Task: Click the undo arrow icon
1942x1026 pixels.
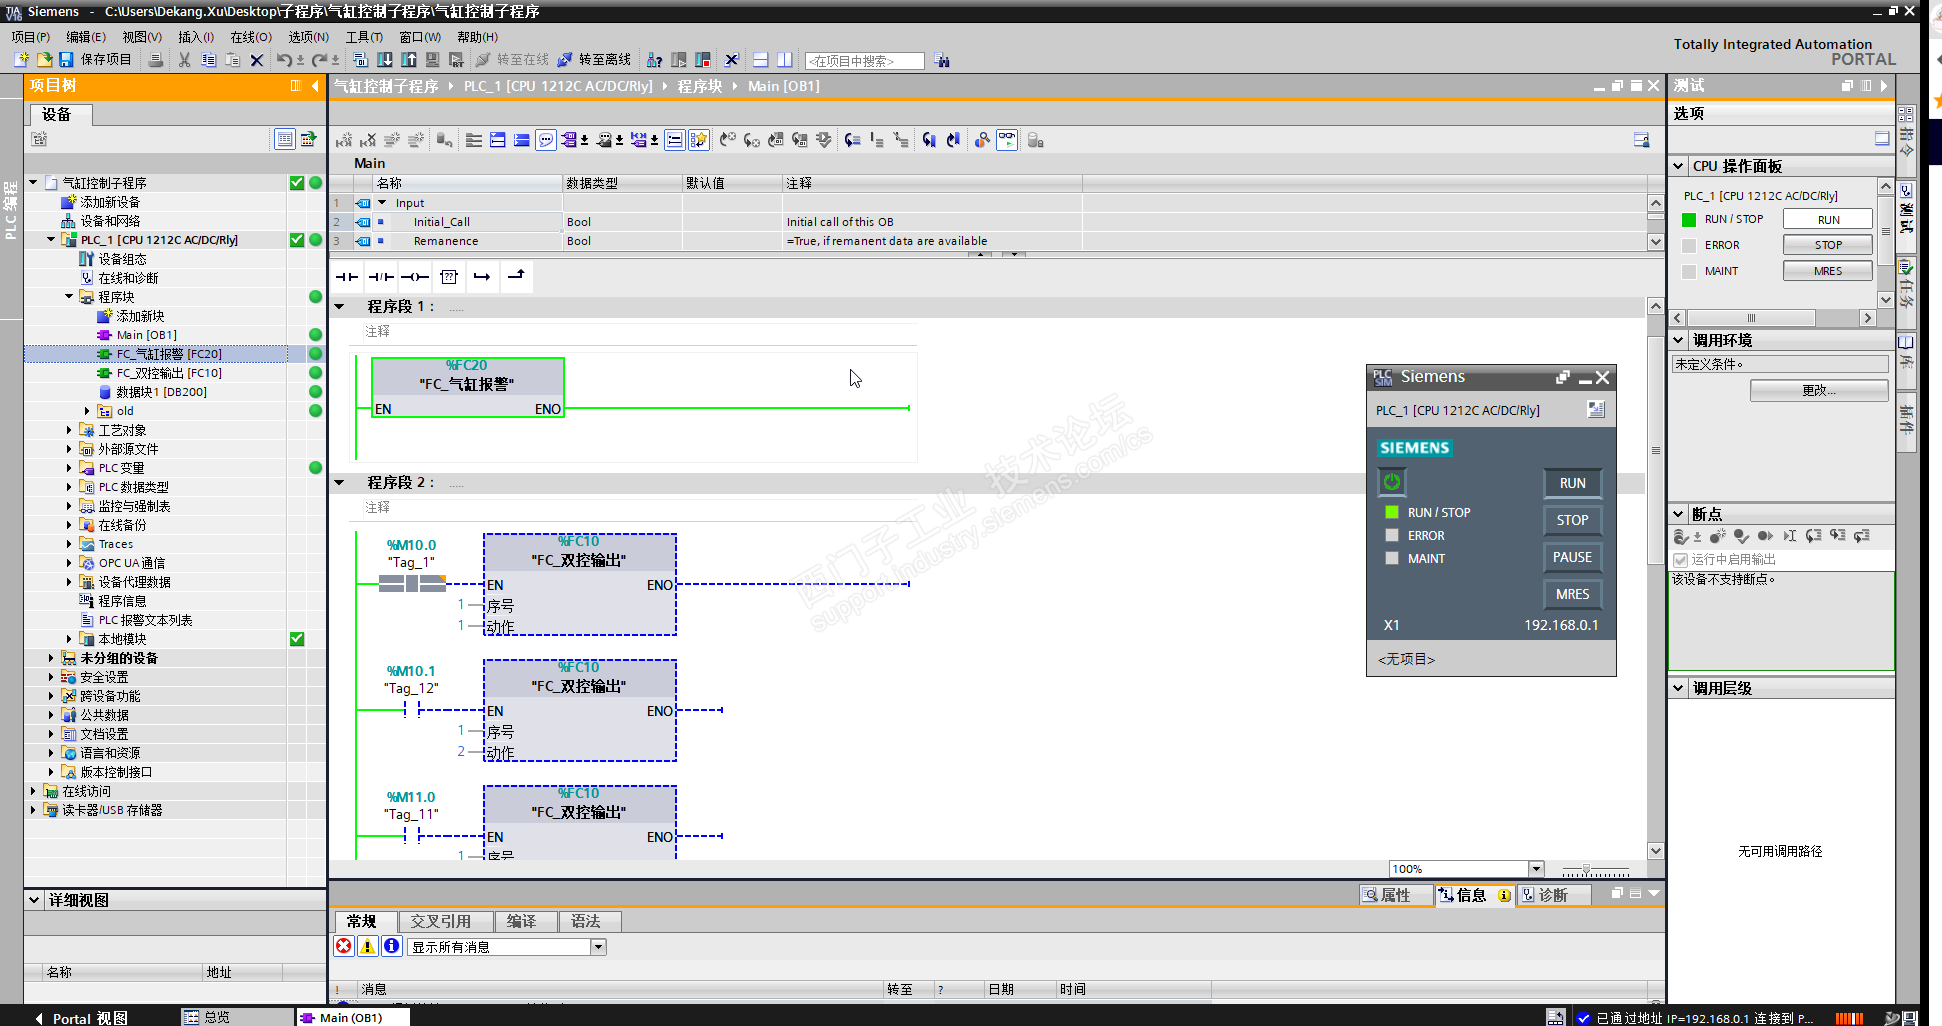Action: (284, 60)
